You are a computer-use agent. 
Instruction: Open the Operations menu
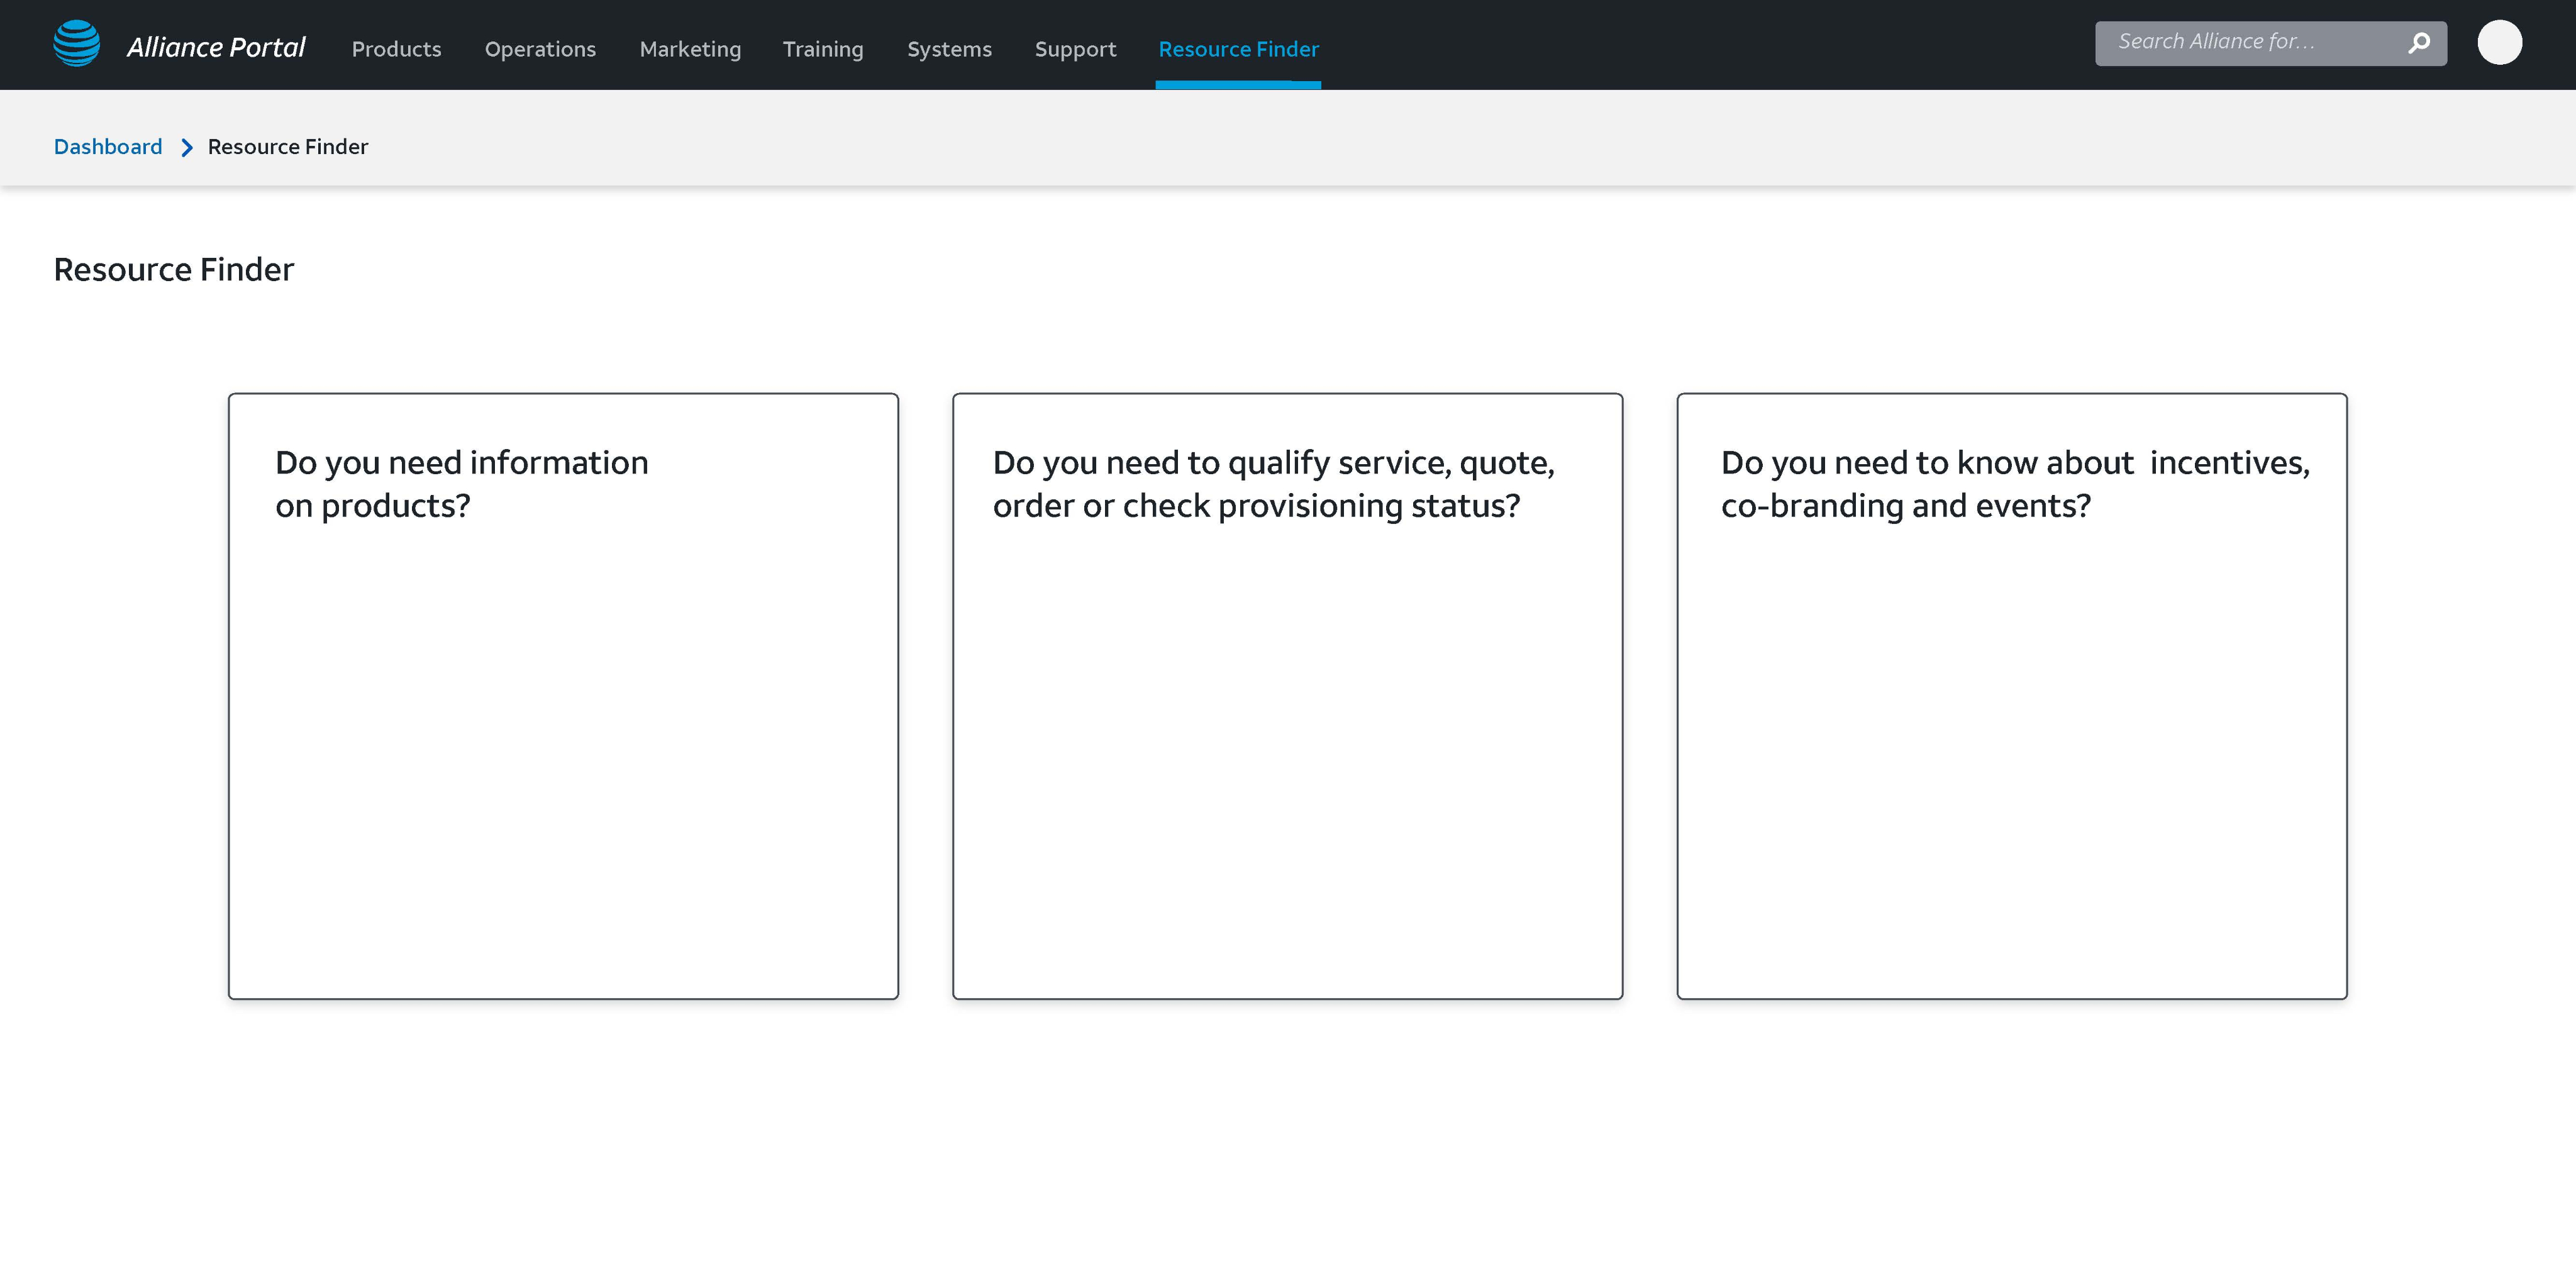(x=540, y=49)
